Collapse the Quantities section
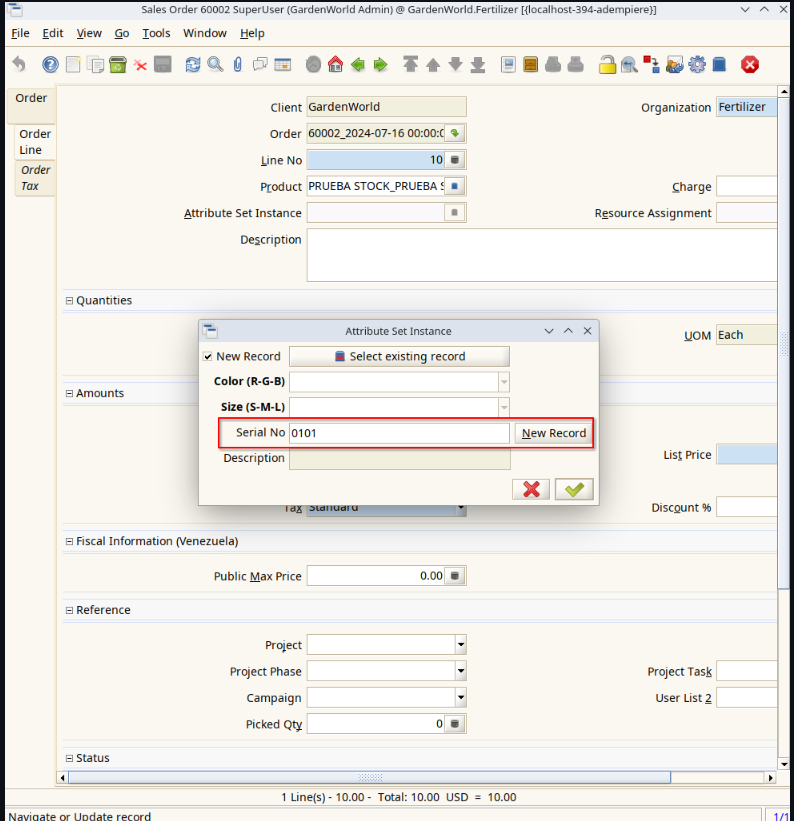Image resolution: width=794 pixels, height=821 pixels. click(x=70, y=301)
